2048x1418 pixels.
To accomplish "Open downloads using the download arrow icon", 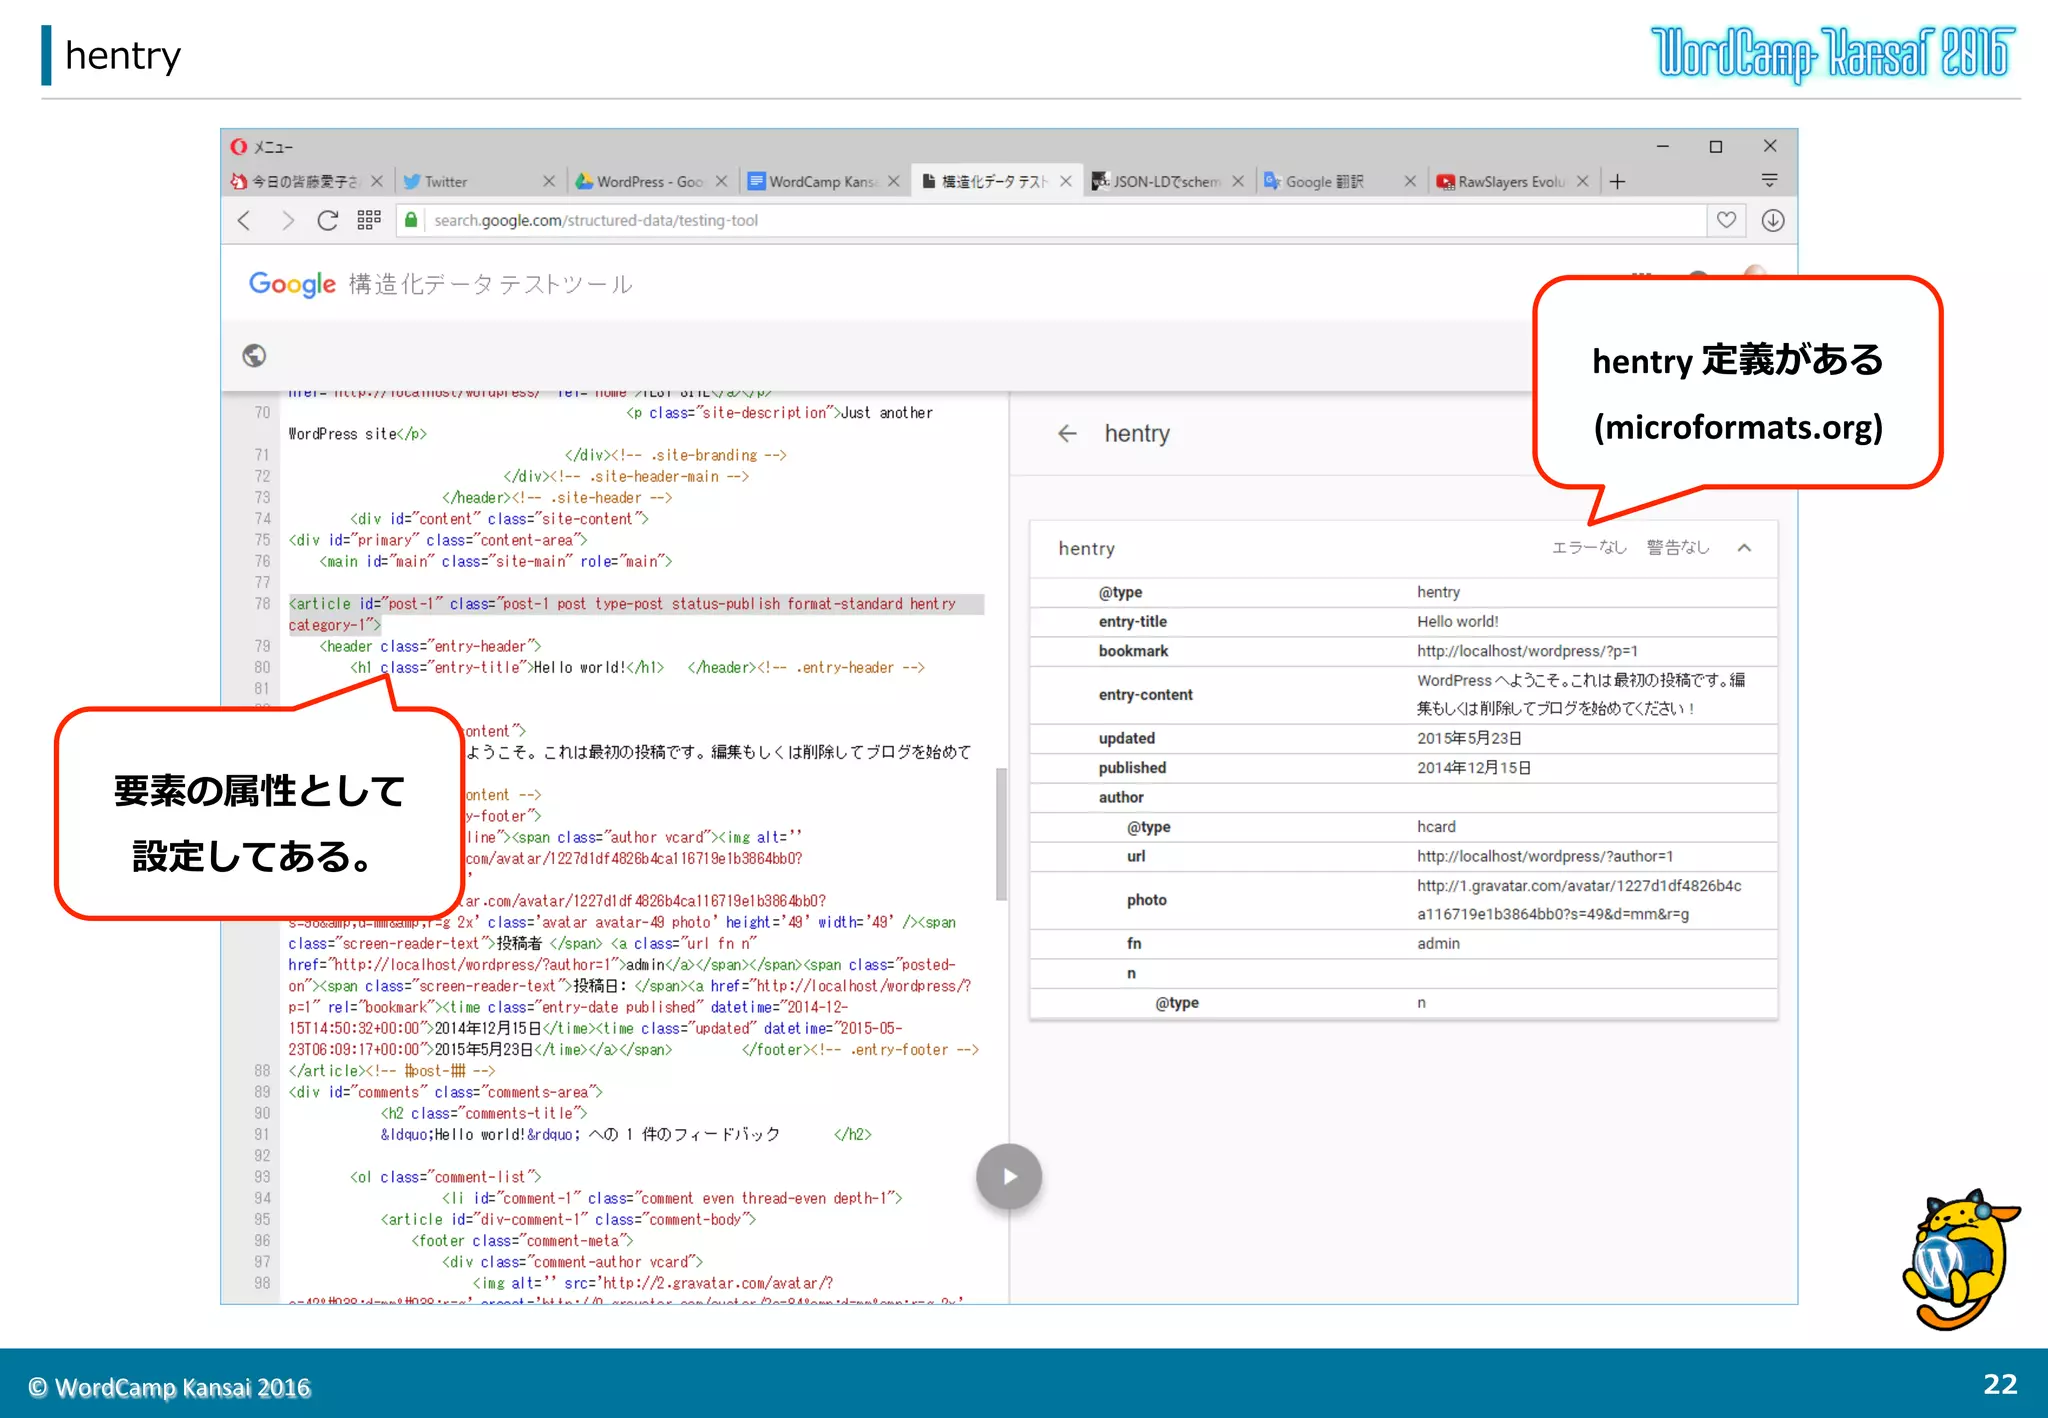I will [1772, 220].
